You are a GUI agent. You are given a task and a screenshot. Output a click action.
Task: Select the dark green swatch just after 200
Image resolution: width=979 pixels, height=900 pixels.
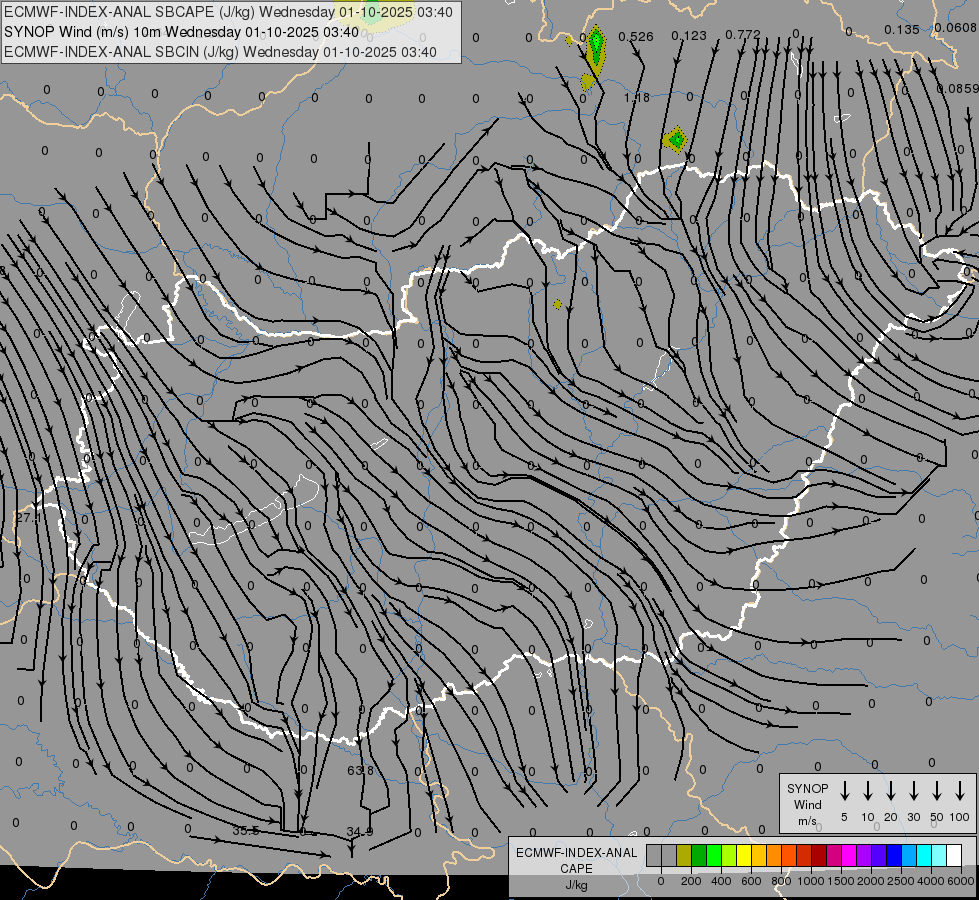(x=699, y=855)
